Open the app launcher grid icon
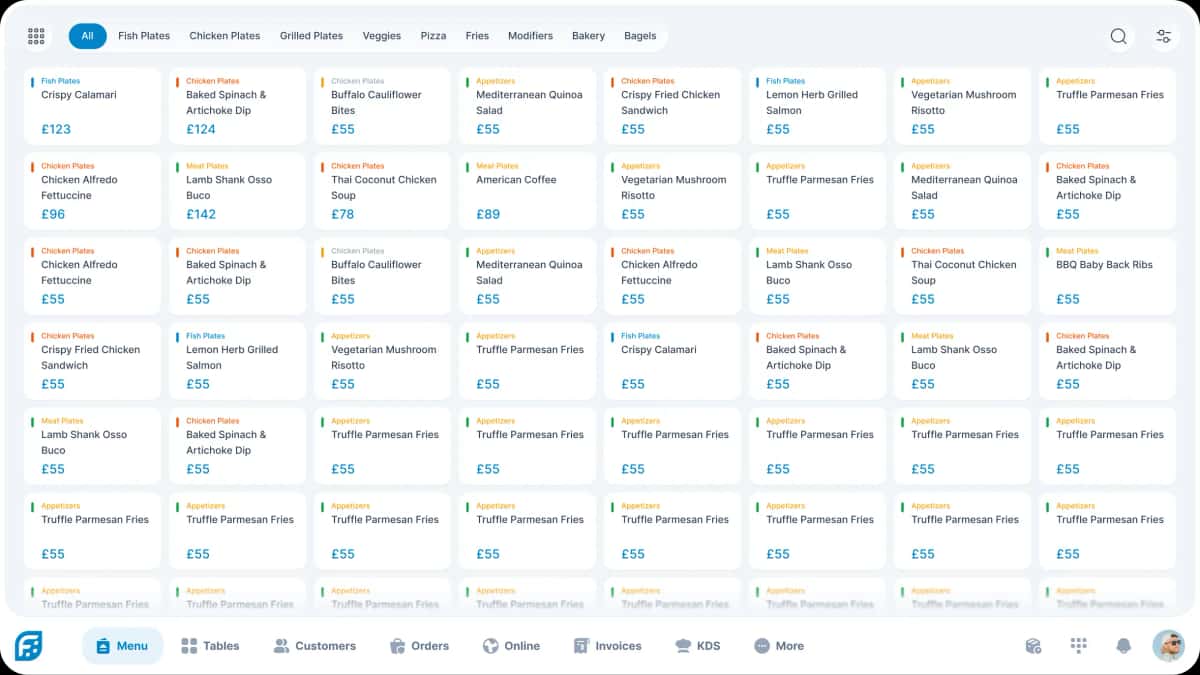The image size is (1200, 675). 36,35
